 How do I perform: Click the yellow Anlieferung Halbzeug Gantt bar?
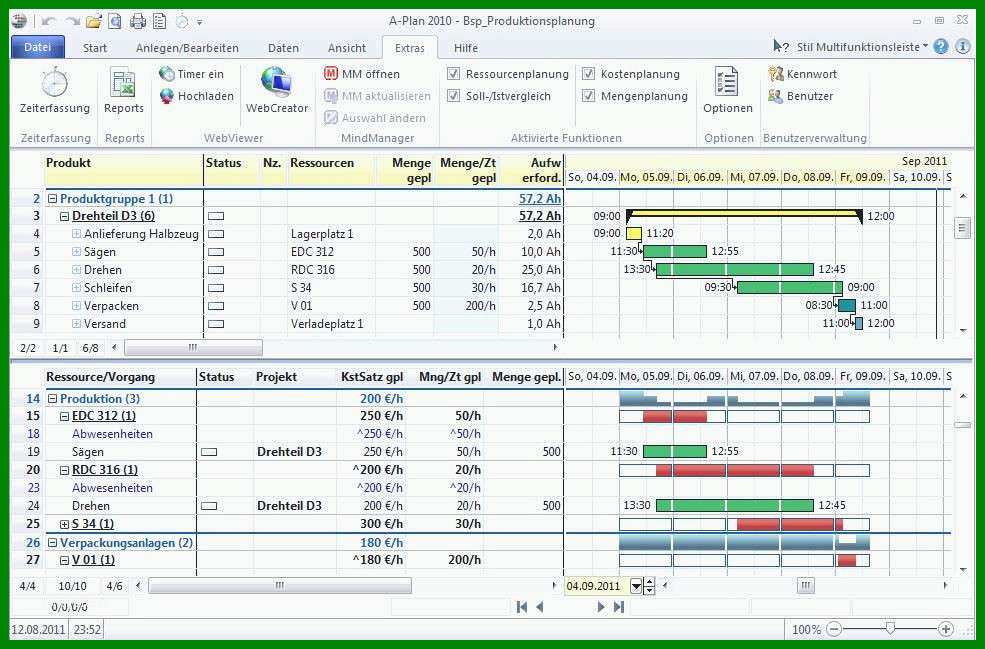634,234
